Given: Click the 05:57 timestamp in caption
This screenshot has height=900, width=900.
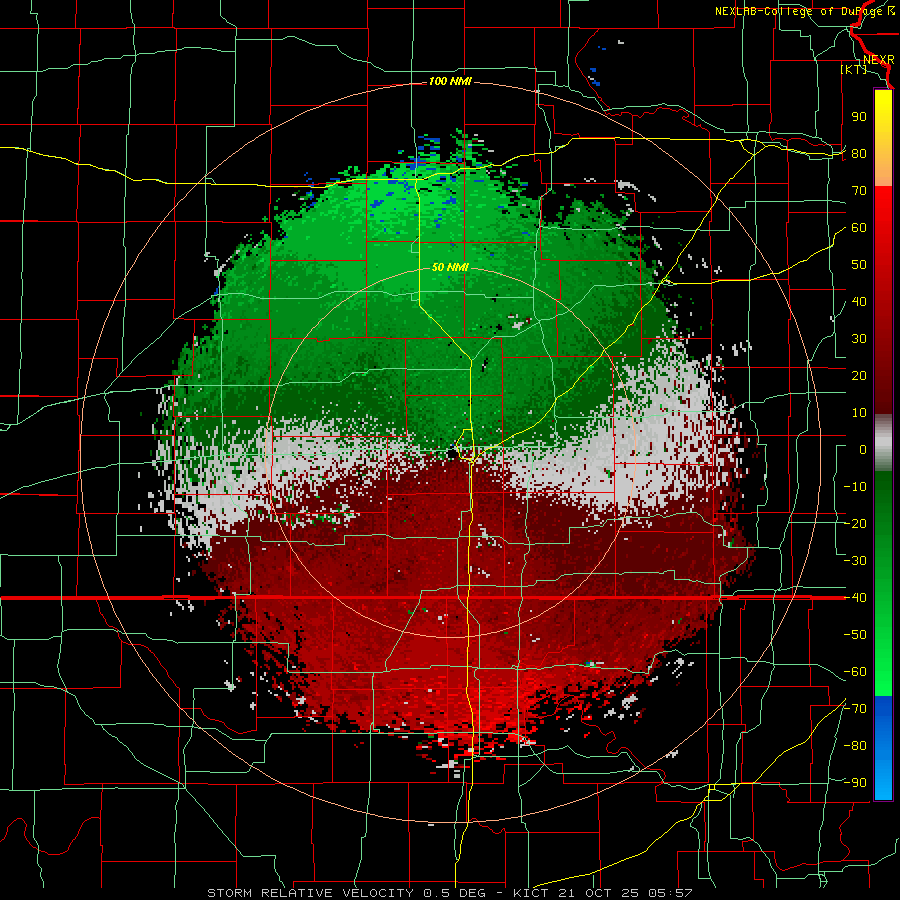Looking at the screenshot, I should pos(670,893).
